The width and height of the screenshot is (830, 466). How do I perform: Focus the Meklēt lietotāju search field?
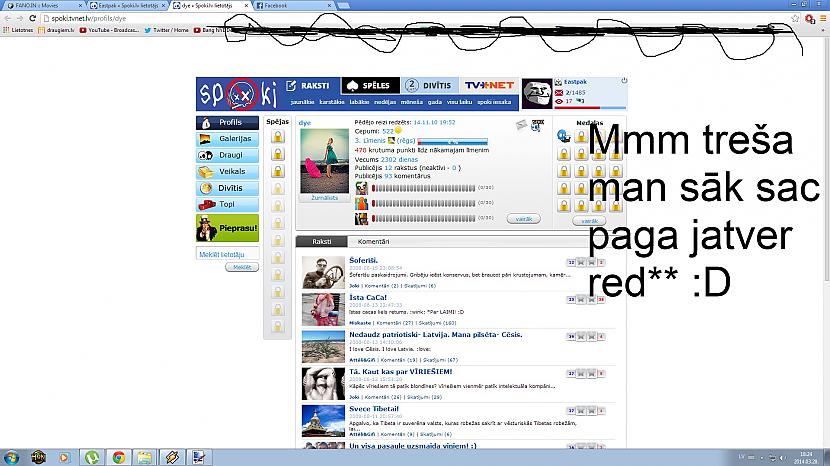coord(227,254)
